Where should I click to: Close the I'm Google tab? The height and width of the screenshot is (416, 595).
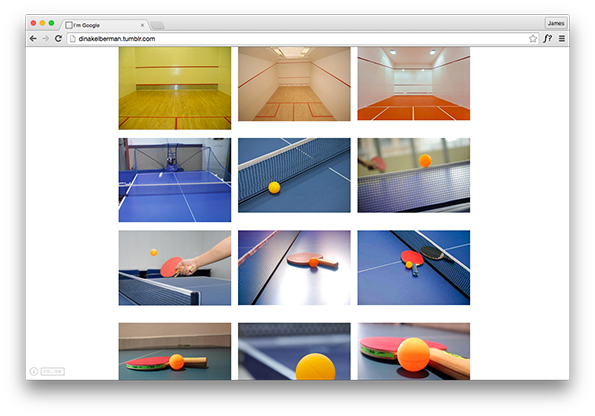pyautogui.click(x=142, y=25)
